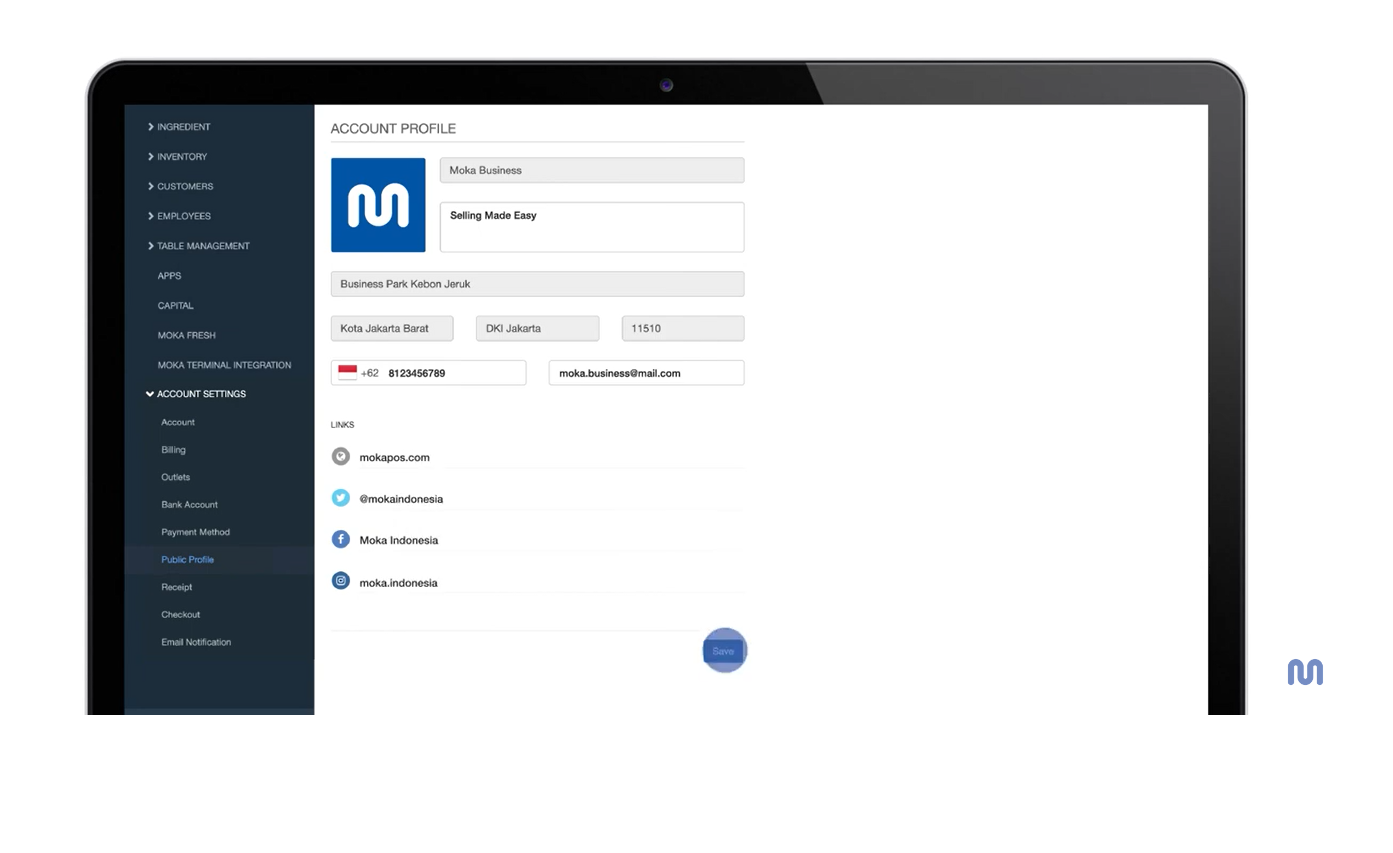
Task: Expand the Inventory sidebar section
Action: pyautogui.click(x=181, y=157)
